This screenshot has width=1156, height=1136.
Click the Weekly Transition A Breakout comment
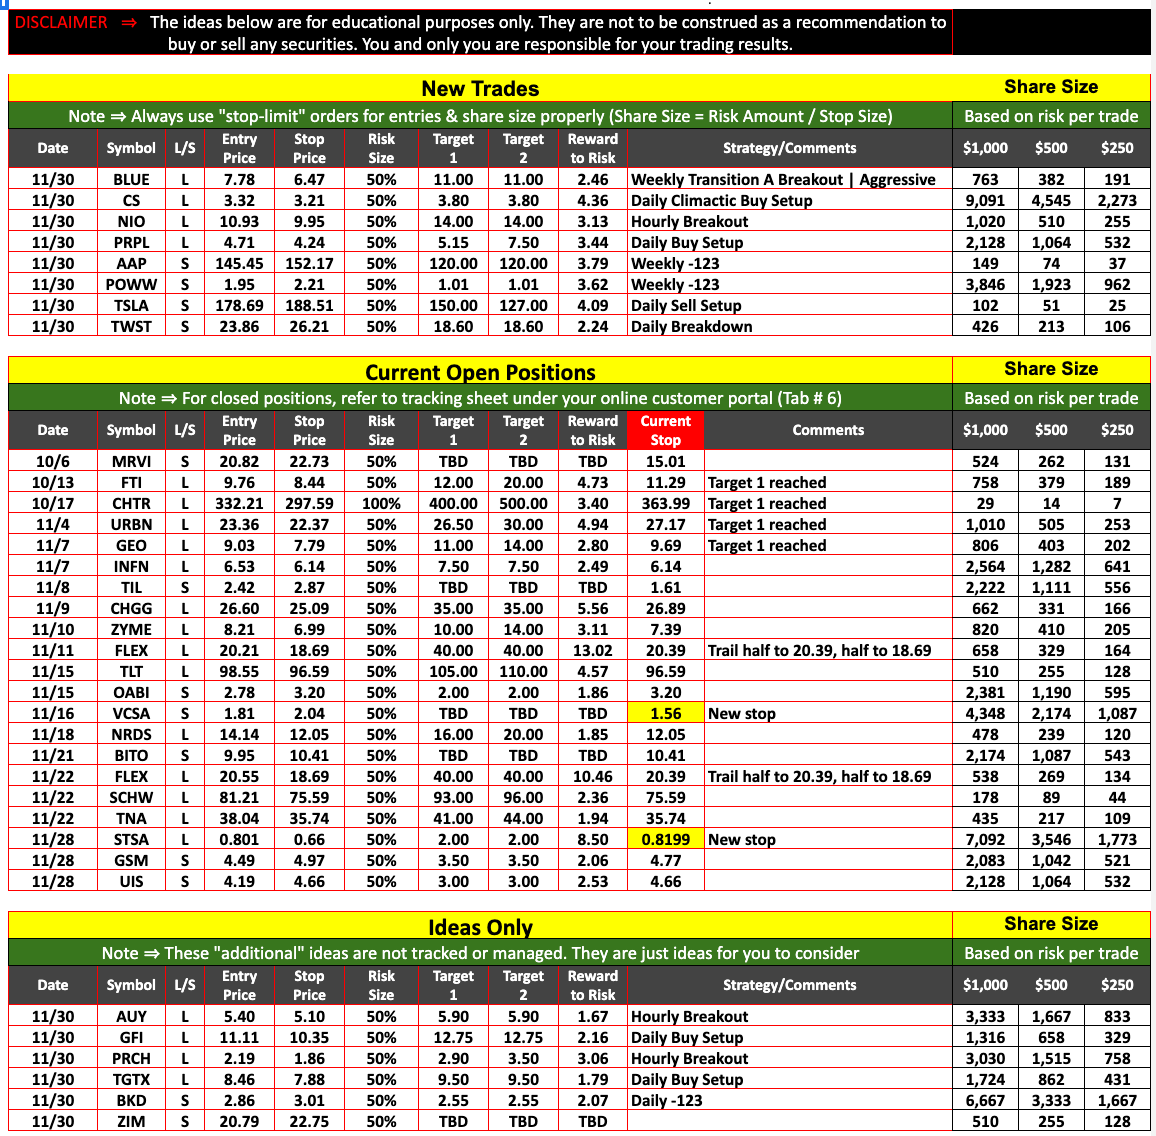pyautogui.click(x=783, y=180)
